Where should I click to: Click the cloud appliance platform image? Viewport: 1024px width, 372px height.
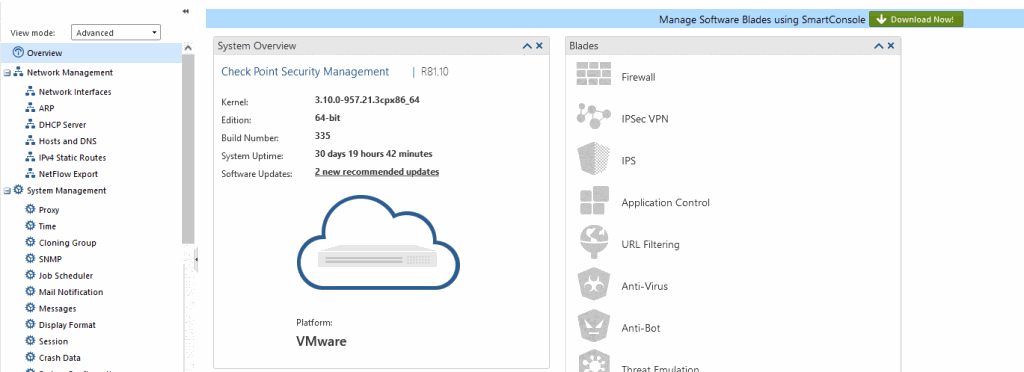point(379,242)
